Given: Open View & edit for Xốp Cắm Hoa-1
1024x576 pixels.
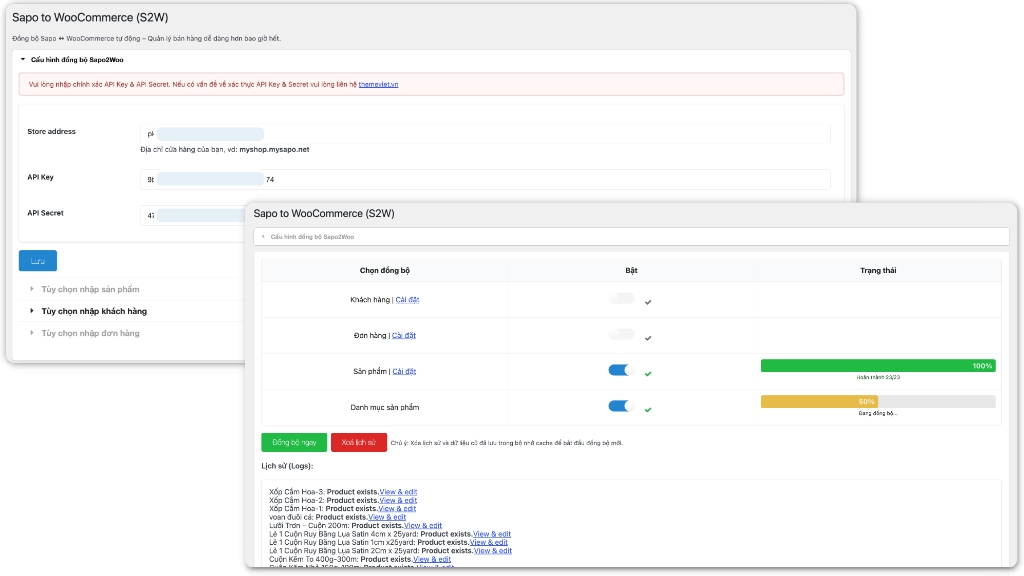Looking at the screenshot, I should (x=397, y=509).
